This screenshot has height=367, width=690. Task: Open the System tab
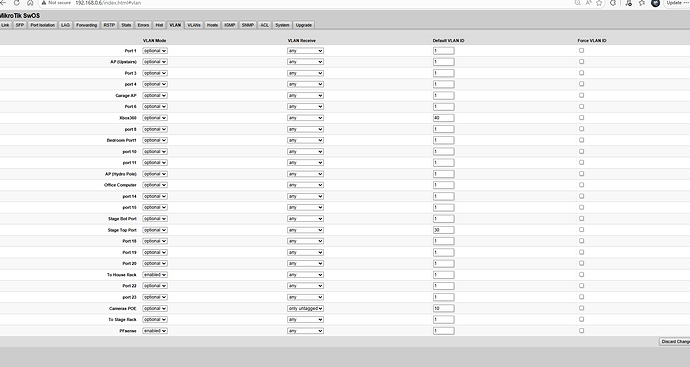pyautogui.click(x=282, y=25)
